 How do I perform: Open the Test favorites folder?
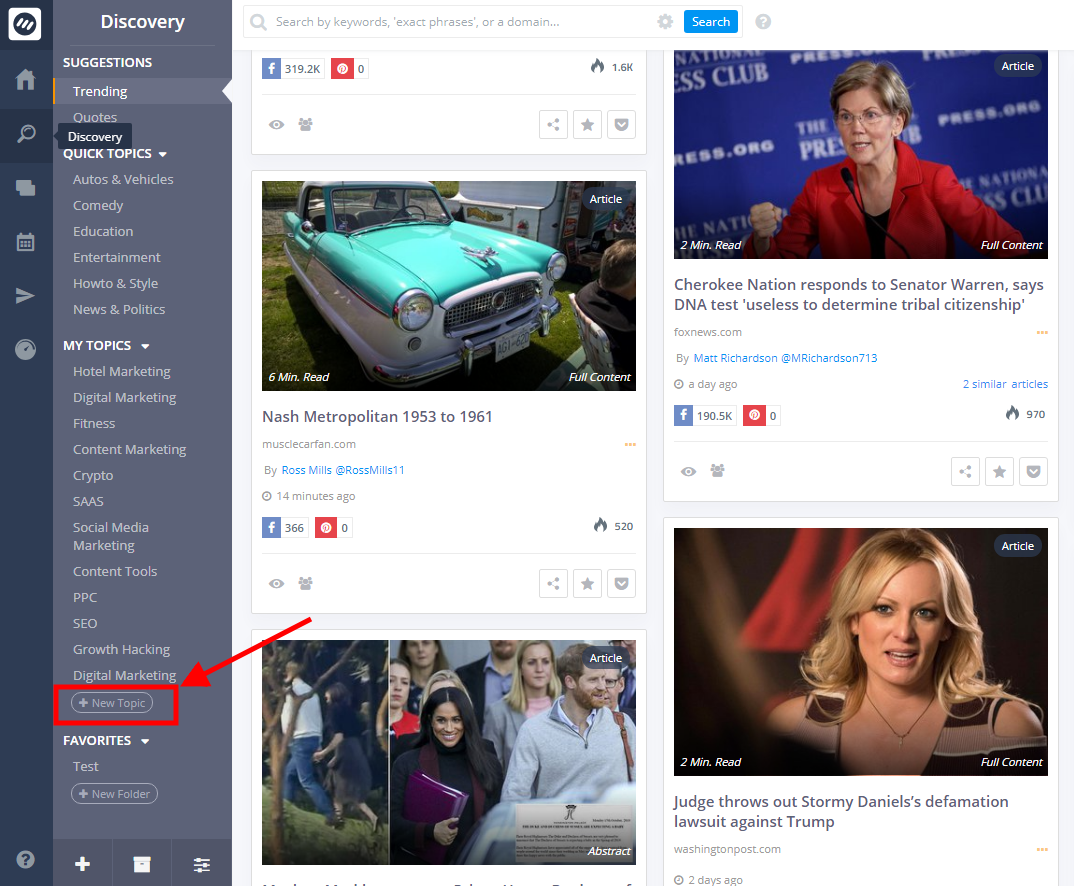tap(86, 766)
